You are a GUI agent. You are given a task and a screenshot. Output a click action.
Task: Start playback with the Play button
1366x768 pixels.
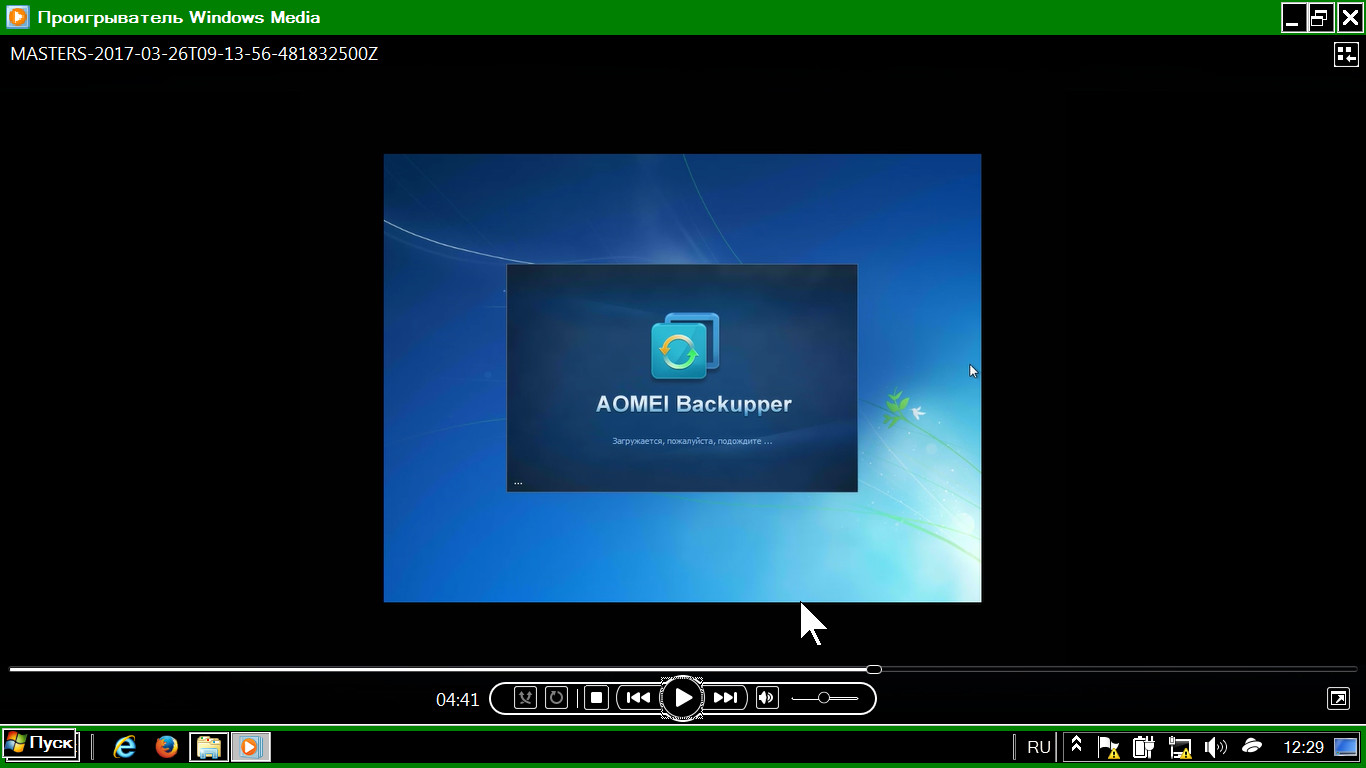coord(683,698)
